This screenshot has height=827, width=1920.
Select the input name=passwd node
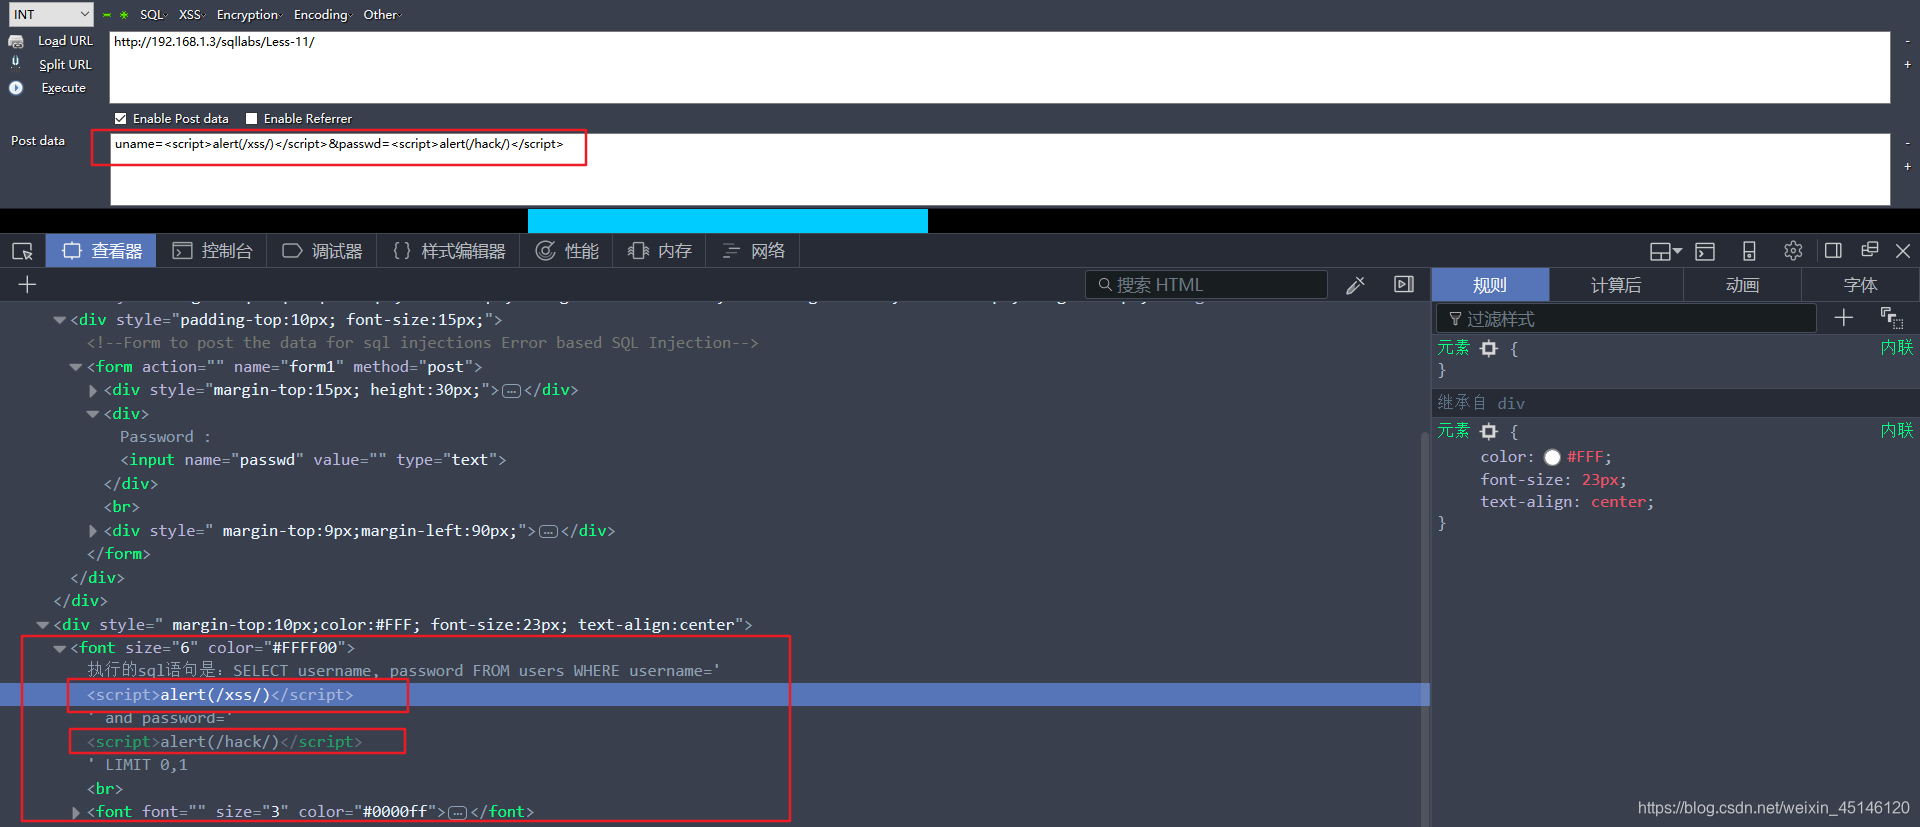tap(313, 460)
